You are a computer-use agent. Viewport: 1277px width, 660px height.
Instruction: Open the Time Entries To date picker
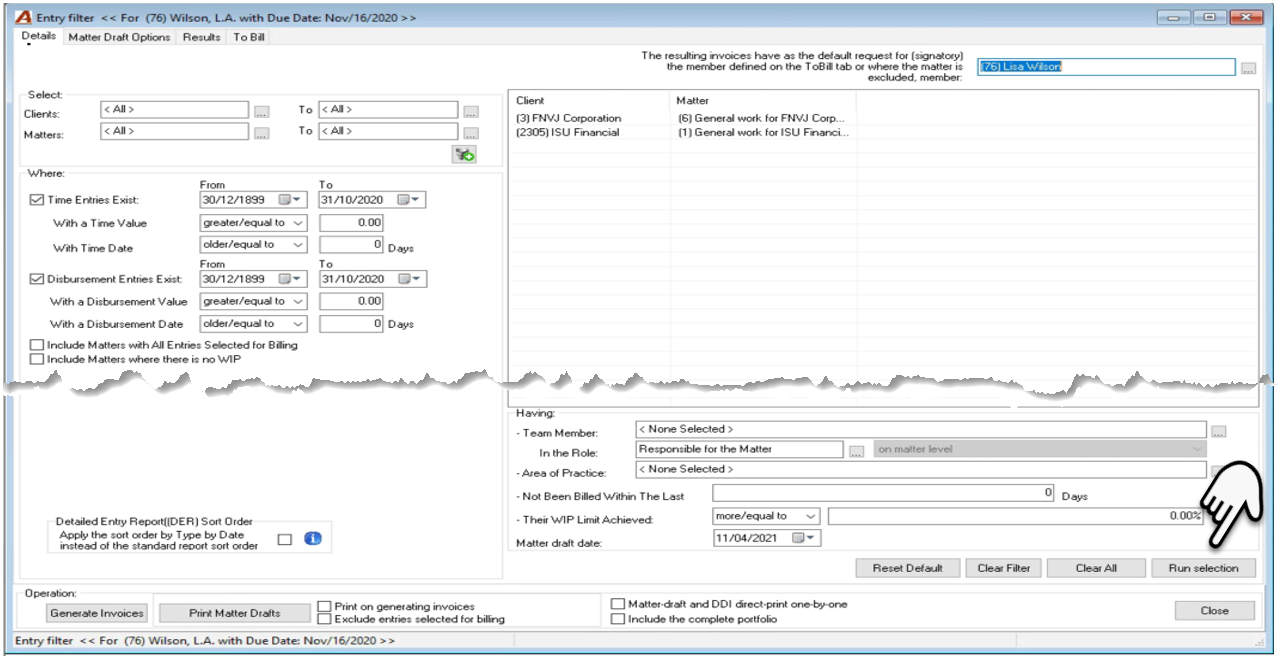pyautogui.click(x=409, y=200)
